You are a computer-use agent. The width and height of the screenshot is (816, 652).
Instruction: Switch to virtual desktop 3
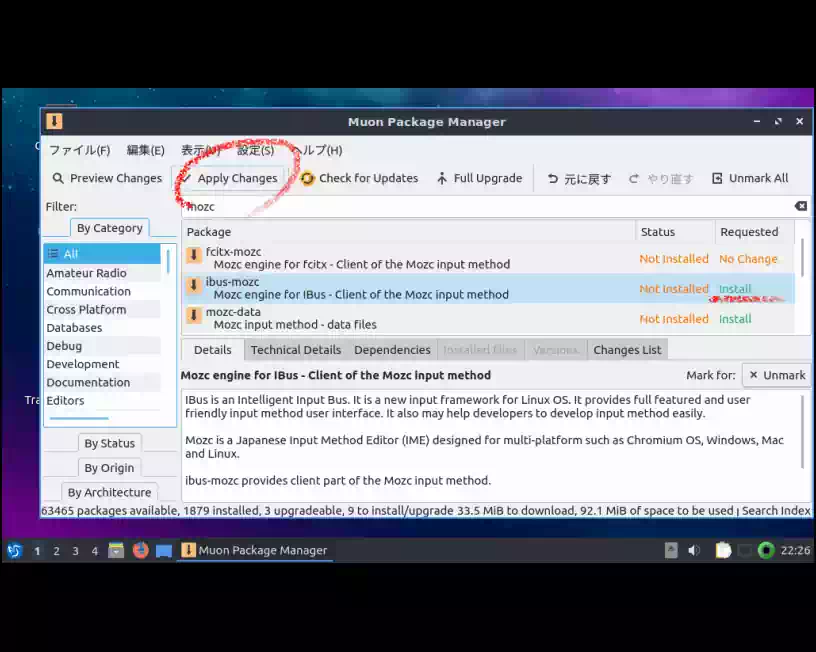click(75, 551)
